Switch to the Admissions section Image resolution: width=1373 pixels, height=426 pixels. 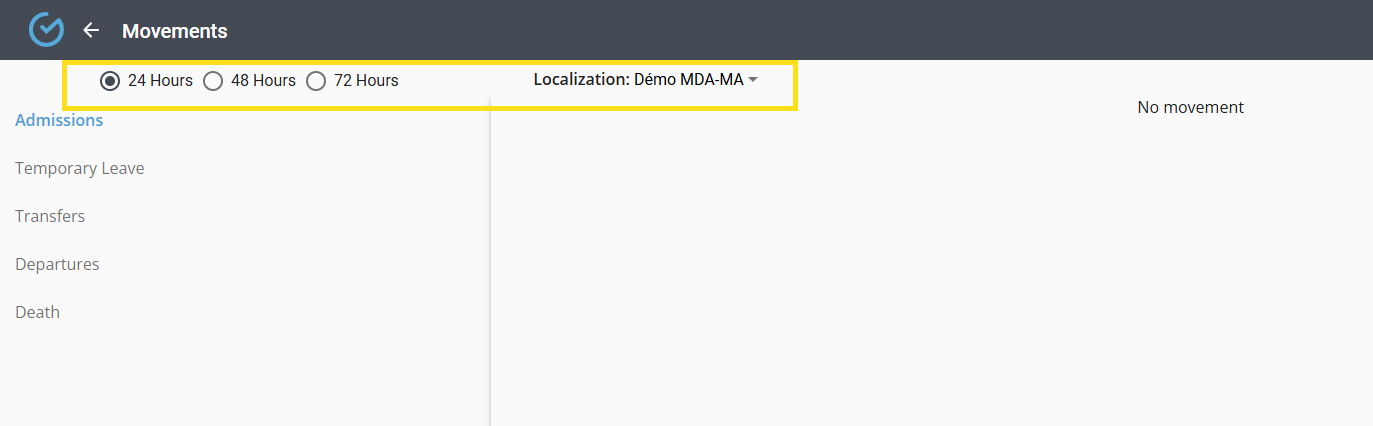(59, 120)
